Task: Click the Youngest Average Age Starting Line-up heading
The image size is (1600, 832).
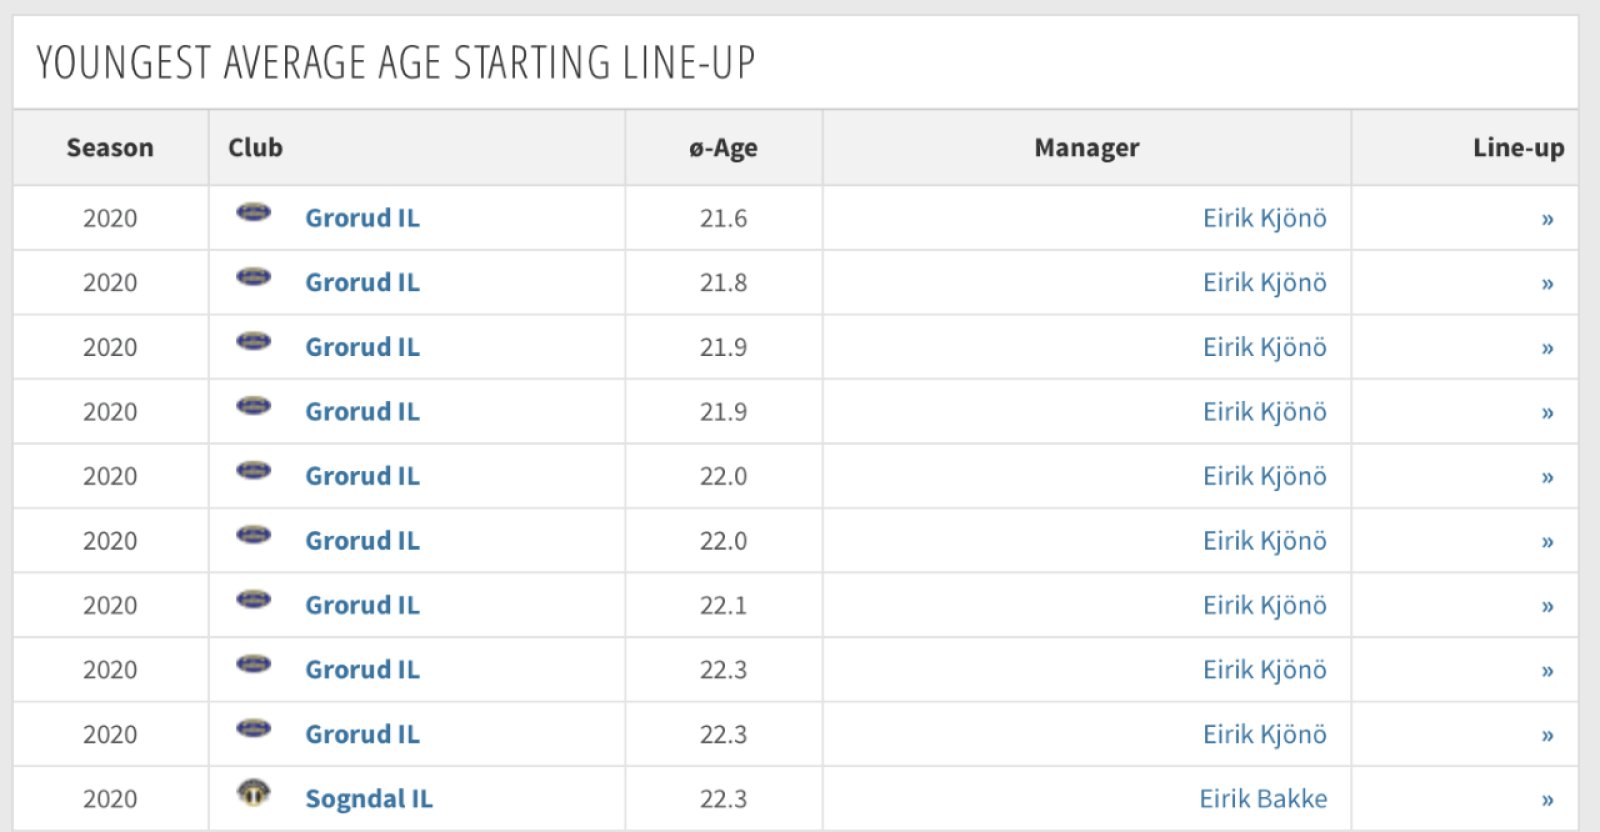Action: [395, 62]
